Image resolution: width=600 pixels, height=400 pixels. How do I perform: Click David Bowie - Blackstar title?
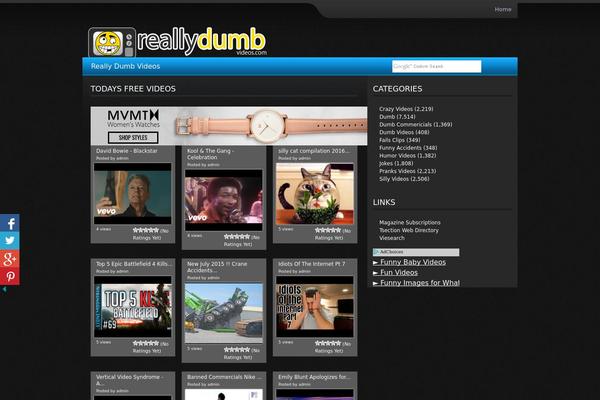pos(127,151)
